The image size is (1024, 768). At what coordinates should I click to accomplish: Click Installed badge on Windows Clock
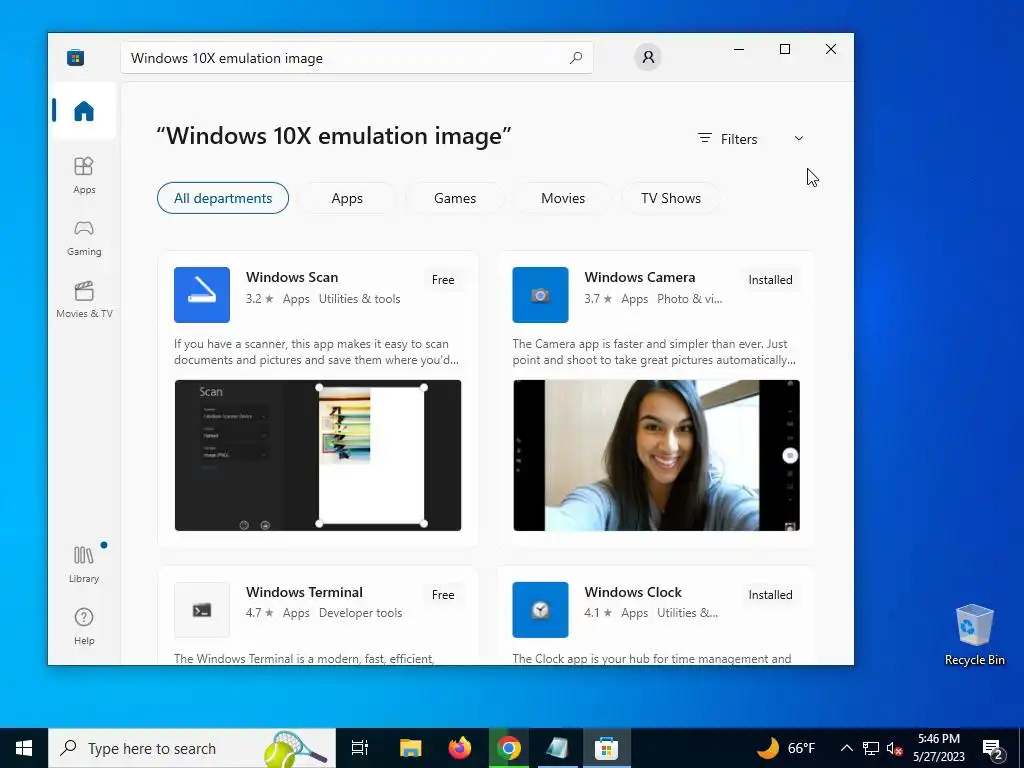(770, 594)
